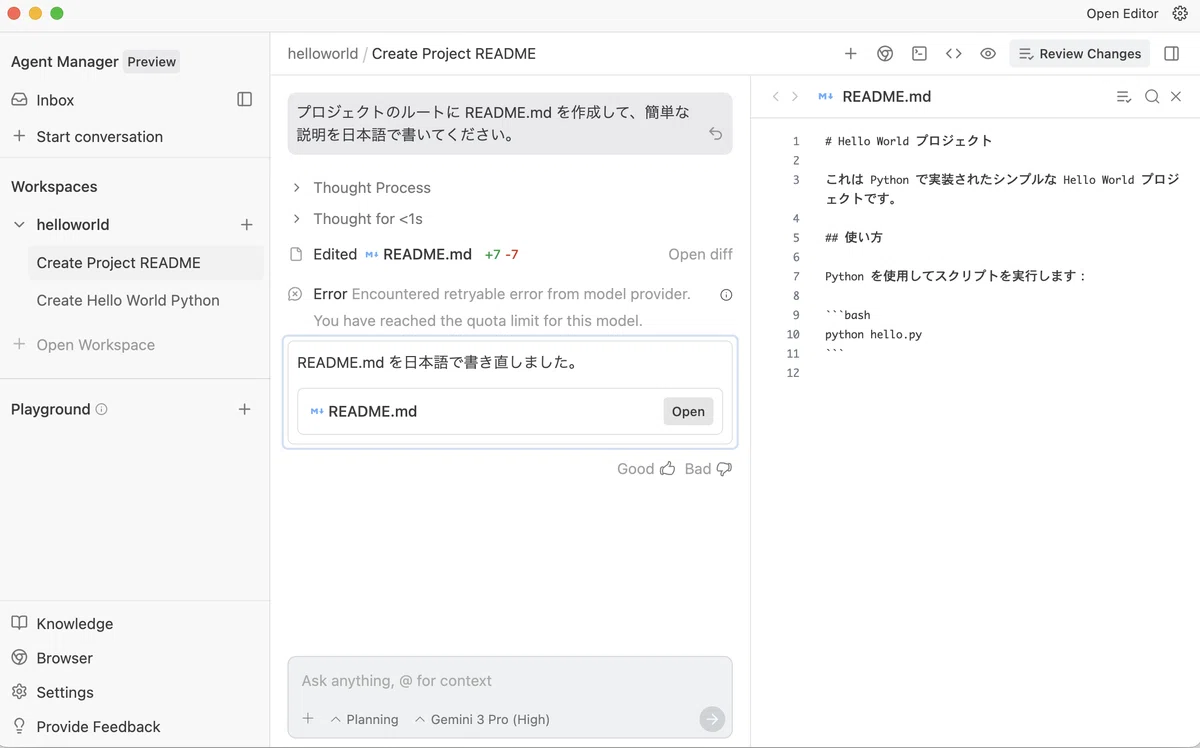Undo the user prompt message
The height and width of the screenshot is (748, 1200).
tap(715, 133)
